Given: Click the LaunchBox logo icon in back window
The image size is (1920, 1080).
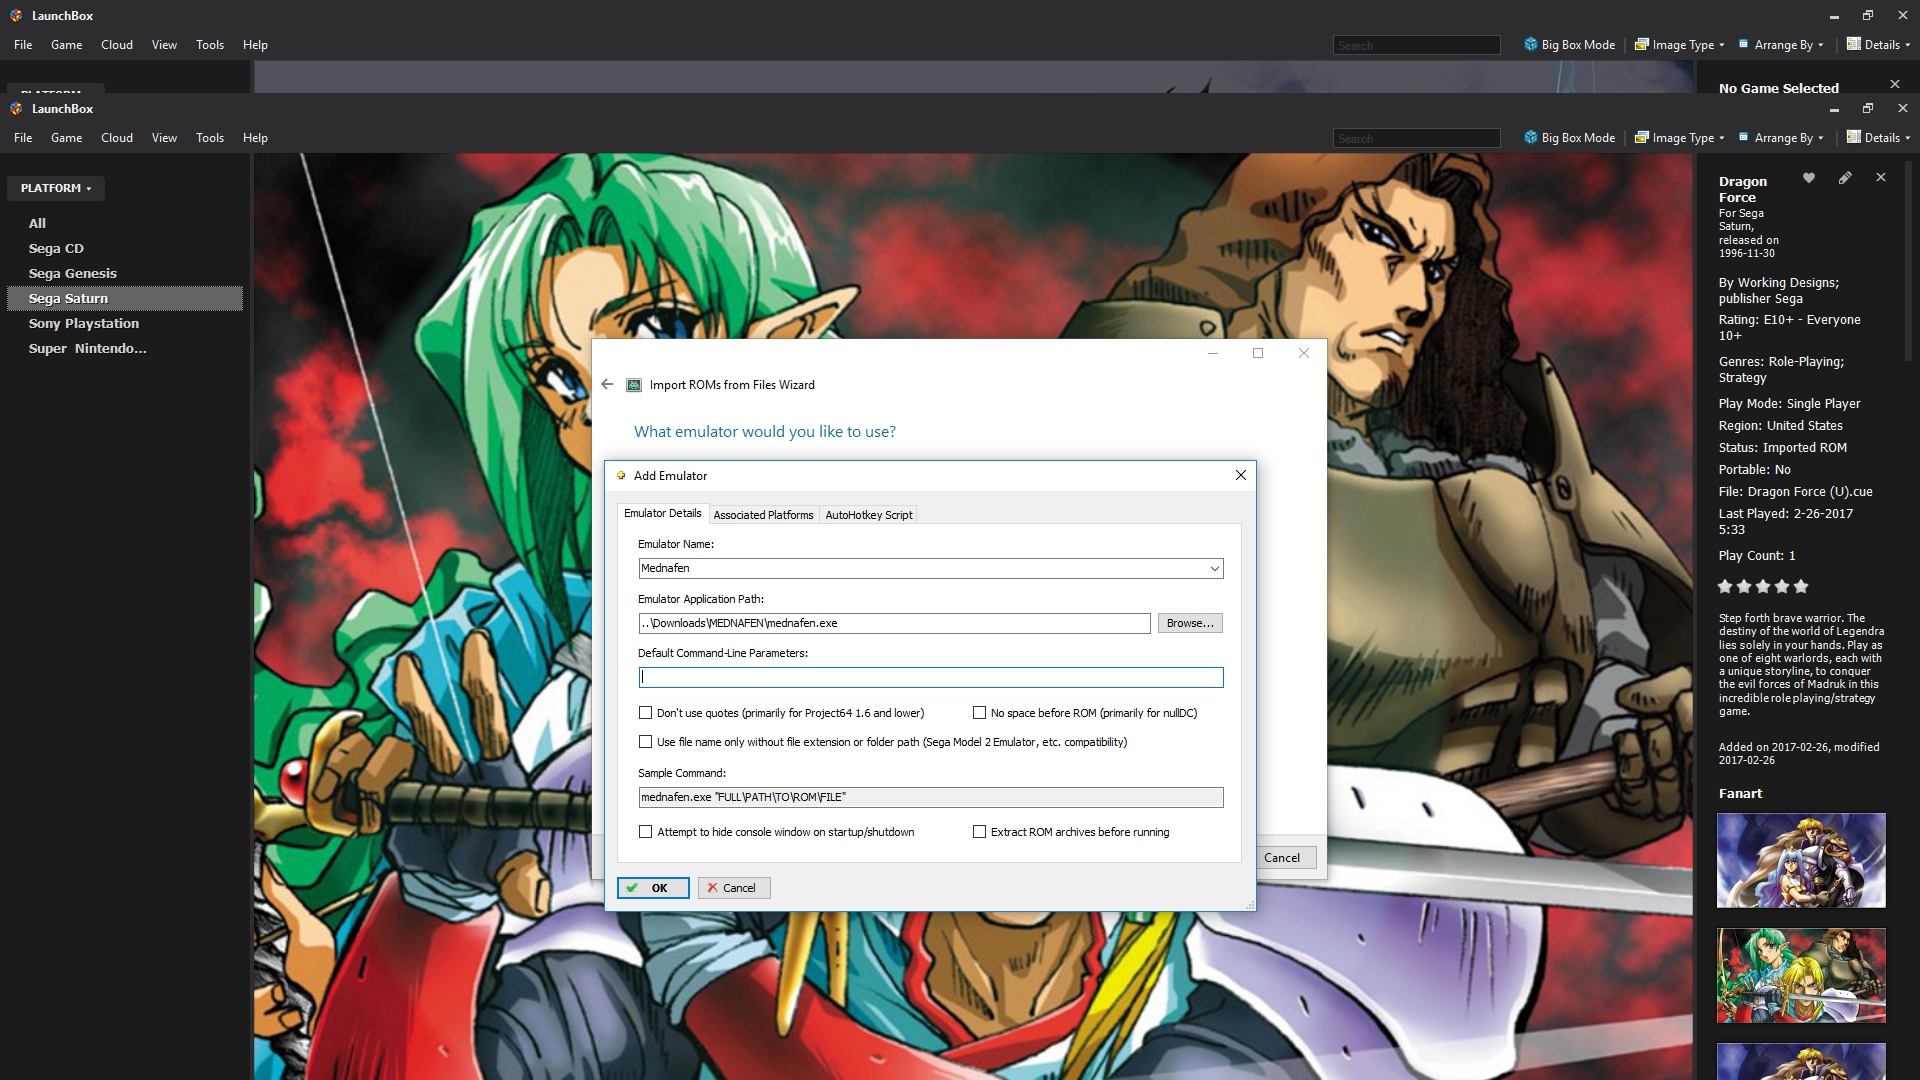Looking at the screenshot, I should (x=16, y=15).
